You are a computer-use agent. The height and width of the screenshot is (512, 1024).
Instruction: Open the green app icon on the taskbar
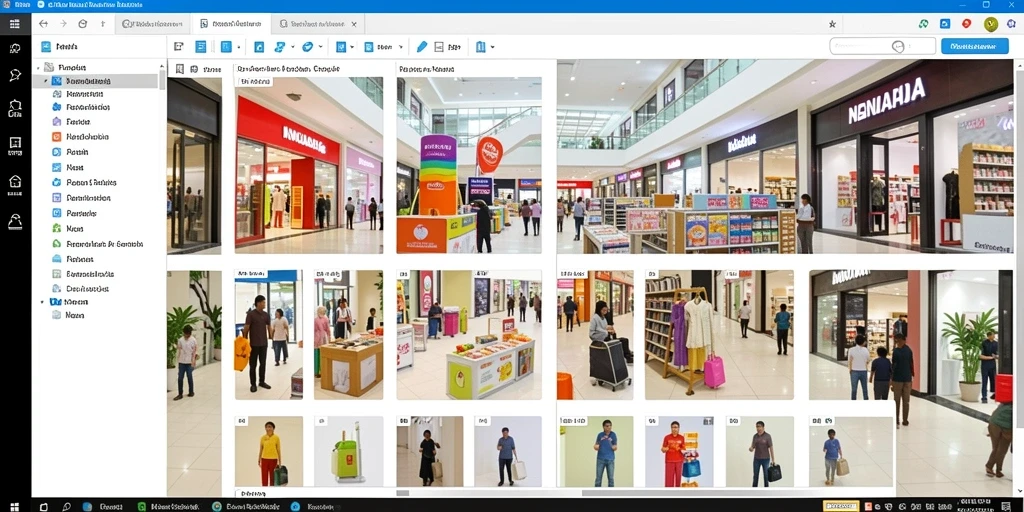142,506
